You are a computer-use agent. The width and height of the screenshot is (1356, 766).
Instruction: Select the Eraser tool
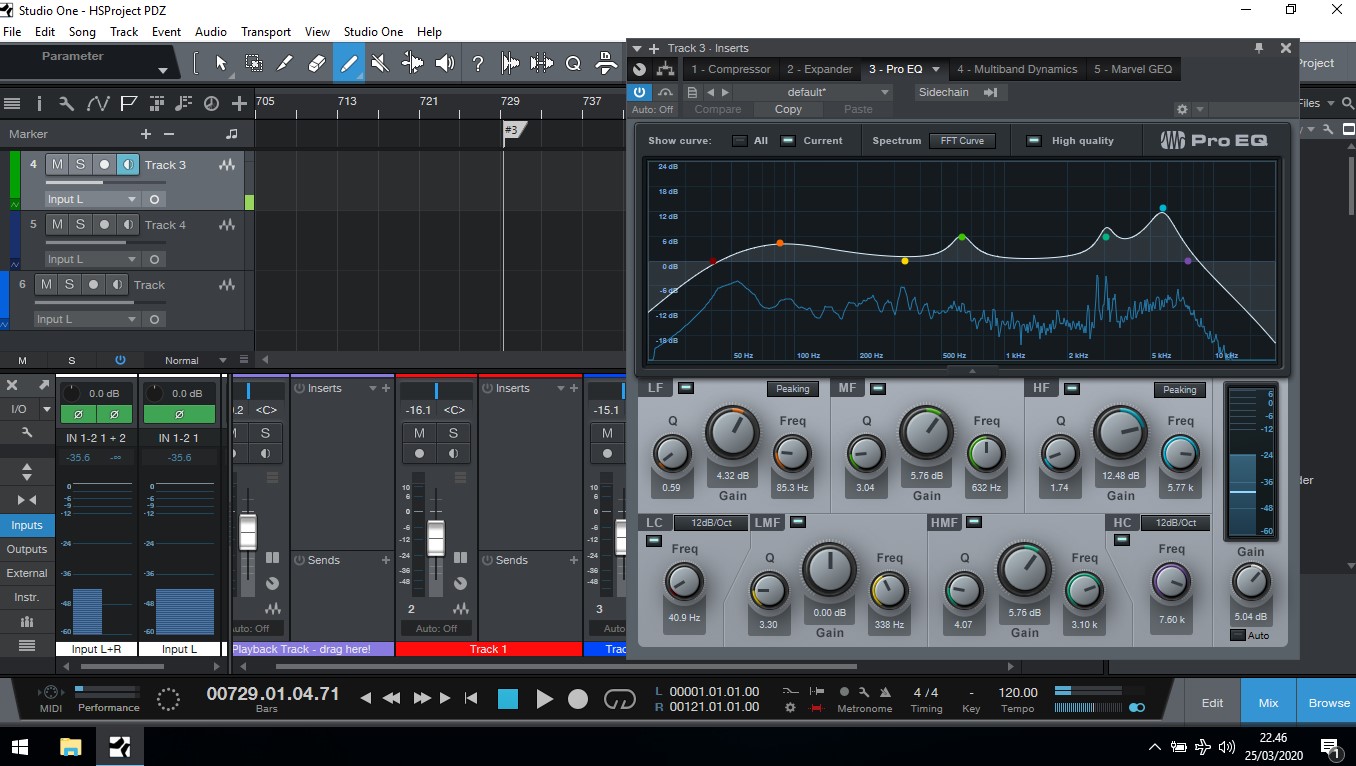pos(317,62)
